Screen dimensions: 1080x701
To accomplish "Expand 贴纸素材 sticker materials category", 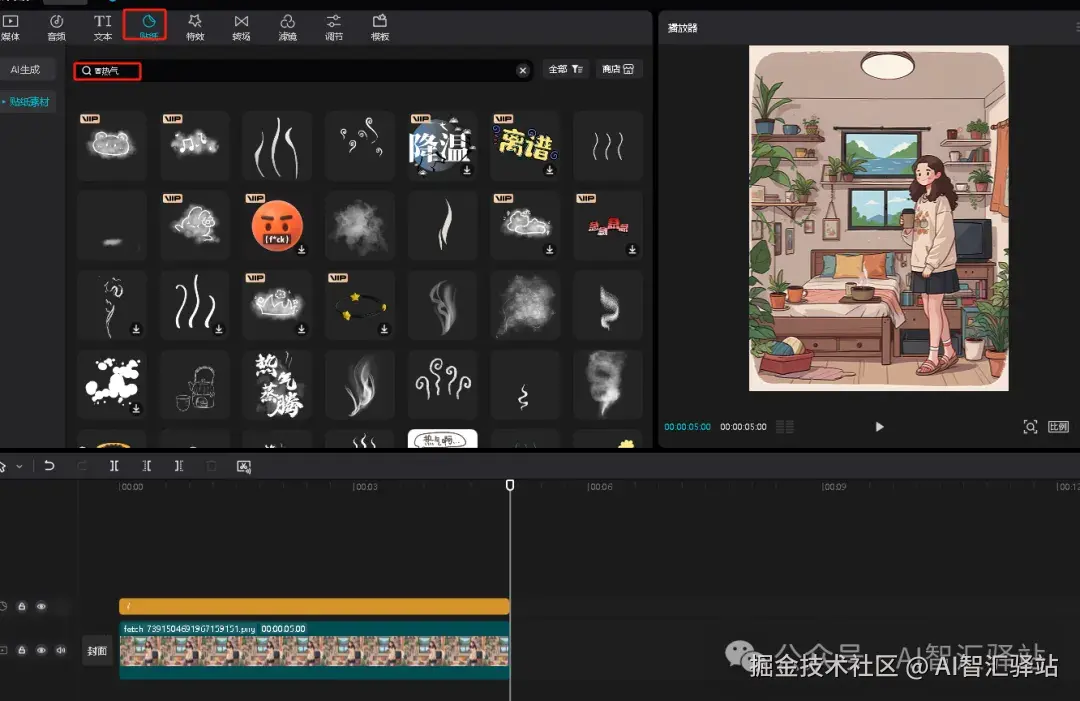I will pos(28,102).
